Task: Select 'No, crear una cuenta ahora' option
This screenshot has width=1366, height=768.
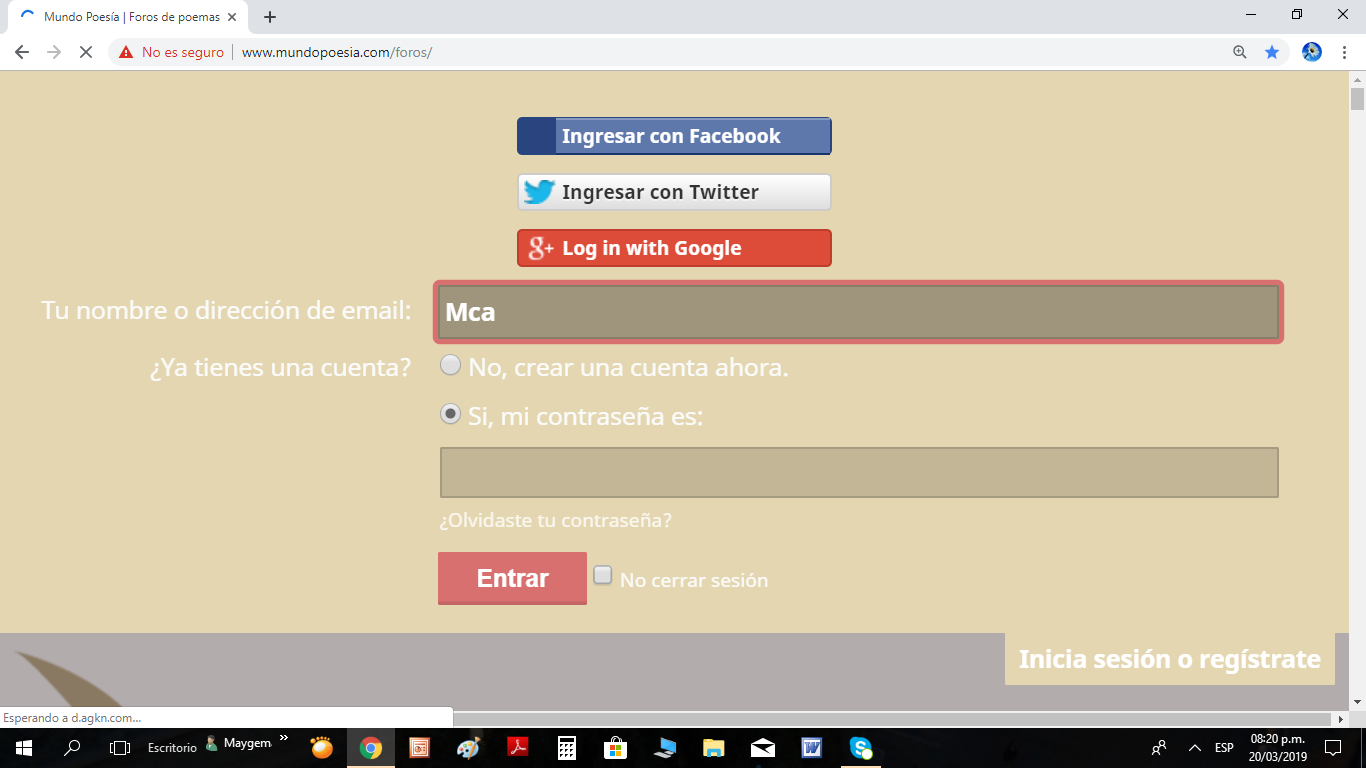Action: click(x=451, y=365)
